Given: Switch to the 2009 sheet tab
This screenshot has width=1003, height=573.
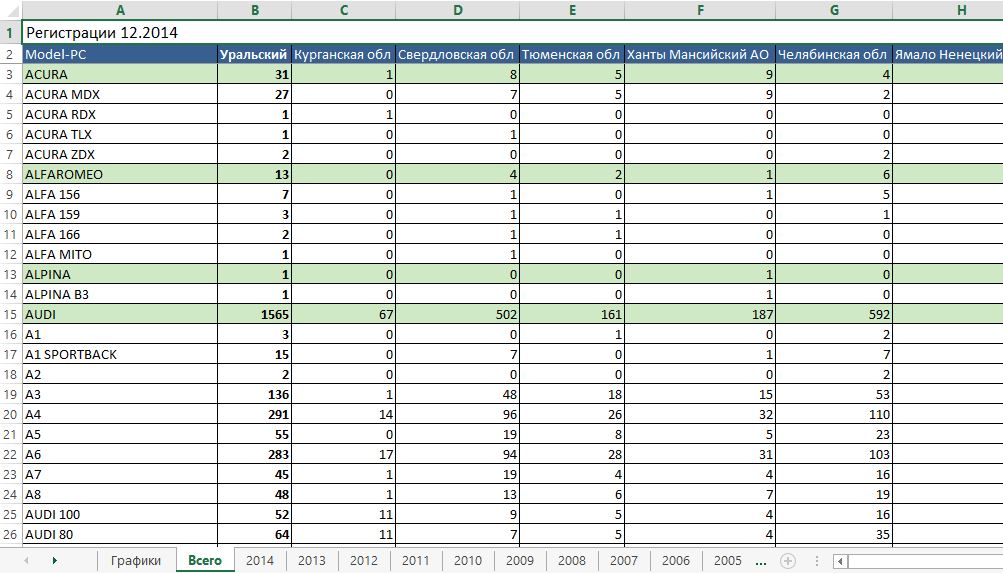Looking at the screenshot, I should click(x=519, y=561).
